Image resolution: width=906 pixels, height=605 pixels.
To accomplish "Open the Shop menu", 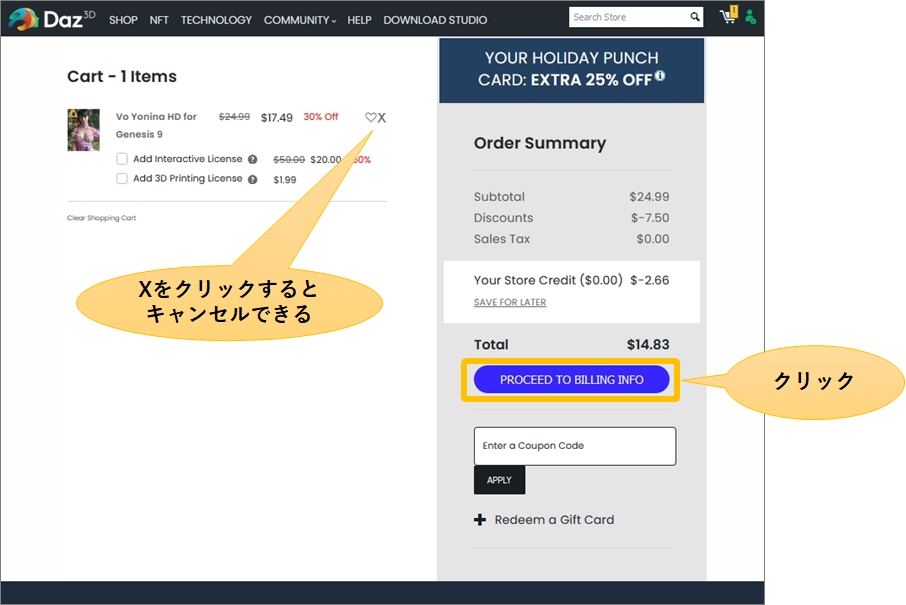I will click(x=123, y=20).
